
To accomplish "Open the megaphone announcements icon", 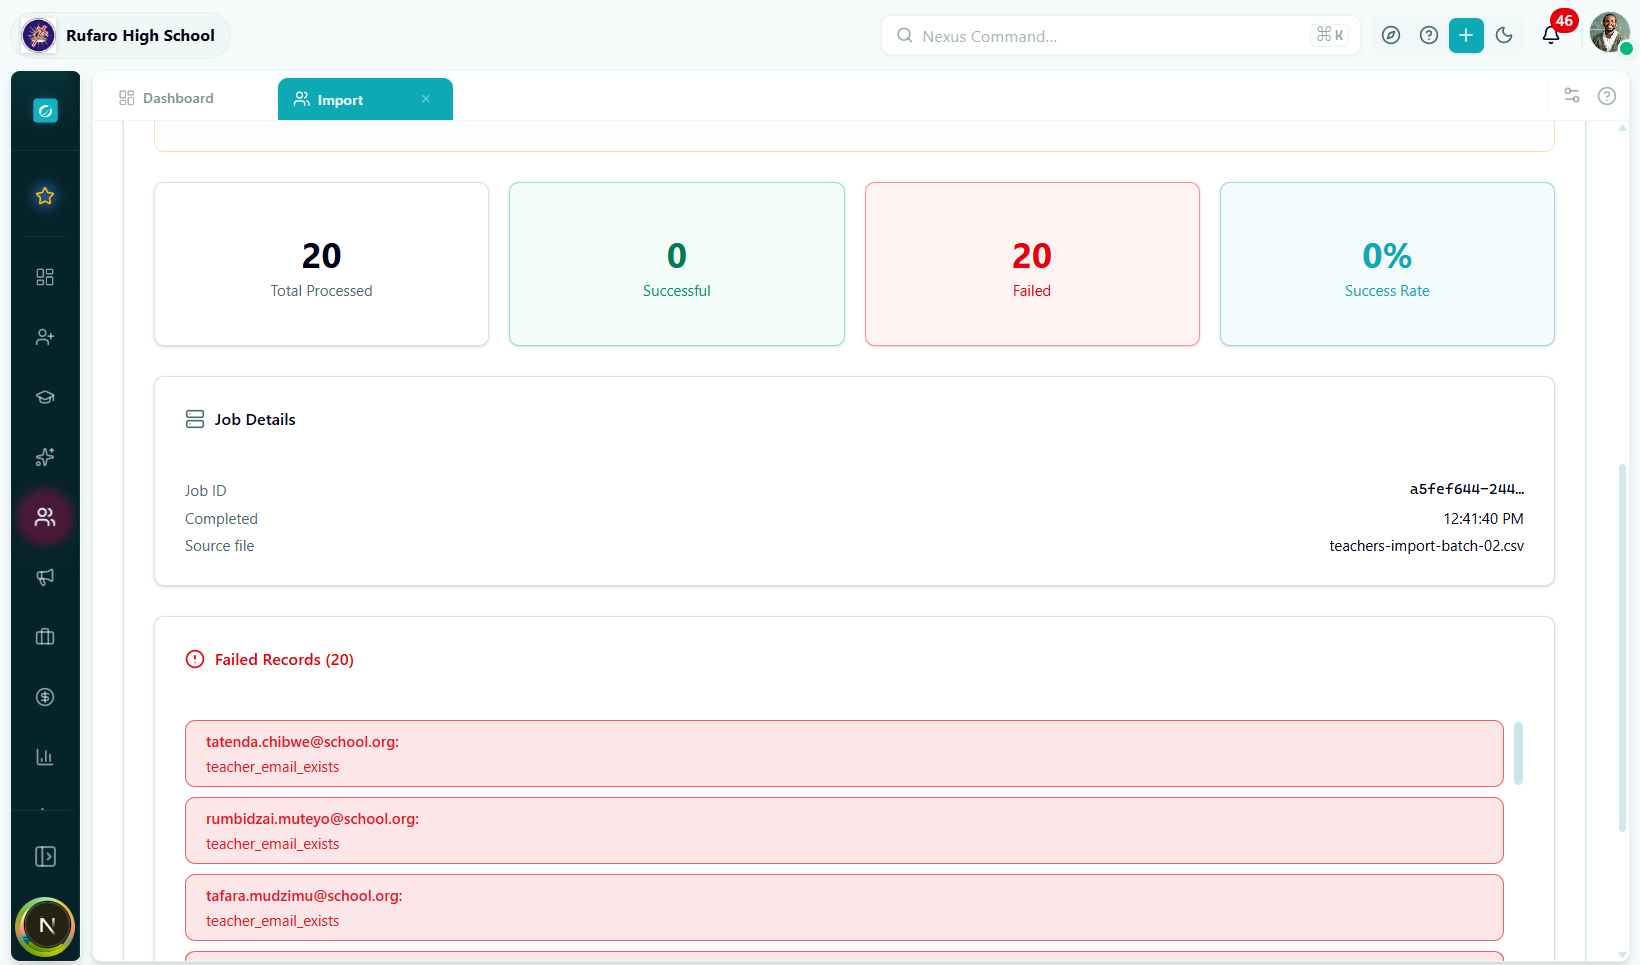I will click(x=45, y=577).
